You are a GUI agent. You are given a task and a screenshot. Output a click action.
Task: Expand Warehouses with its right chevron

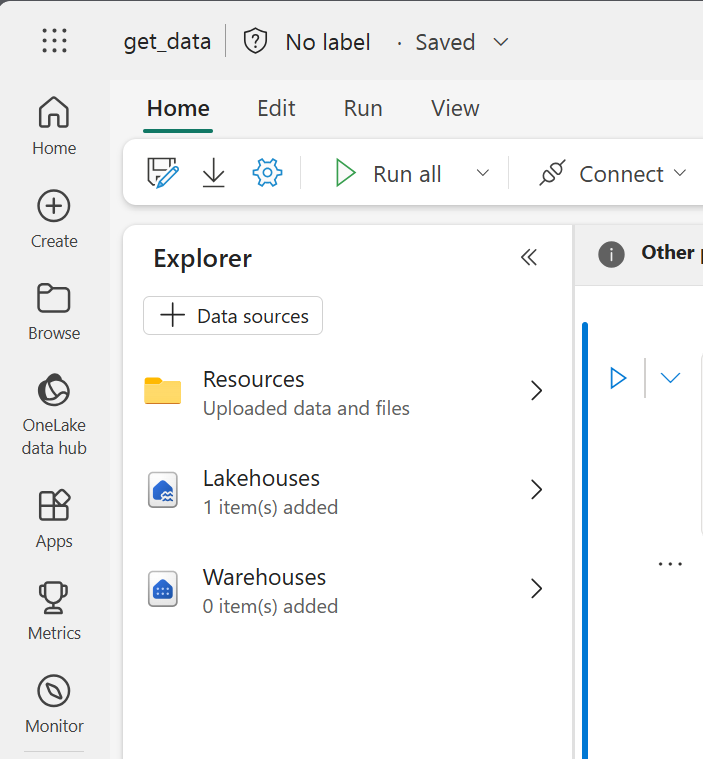536,589
